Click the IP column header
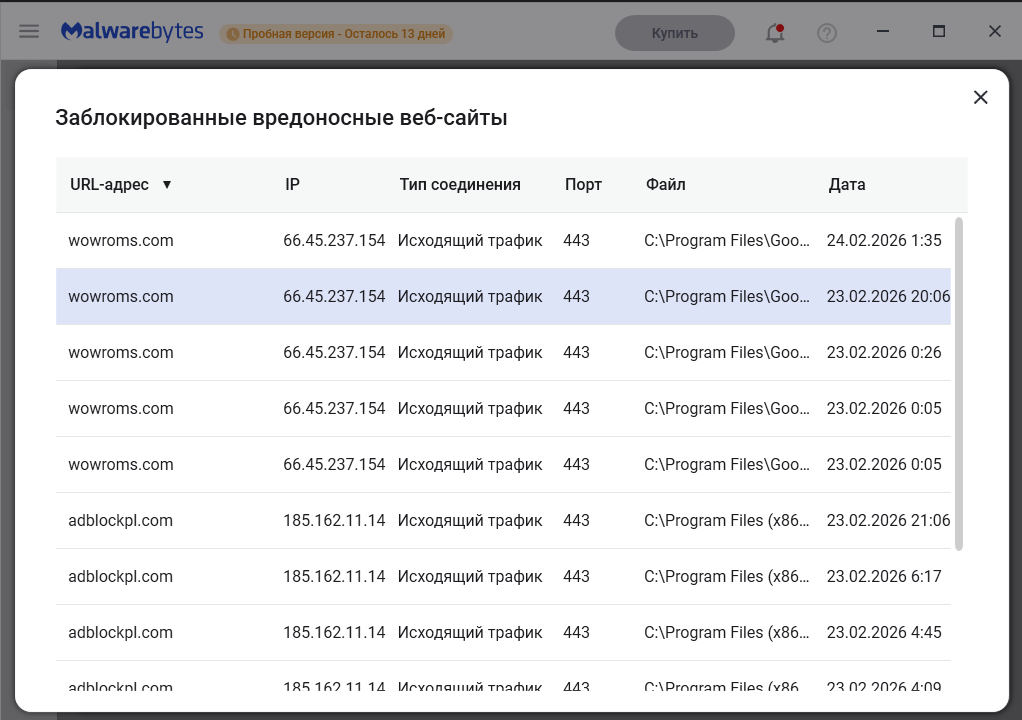Viewport: 1022px width, 720px height. pos(293,184)
